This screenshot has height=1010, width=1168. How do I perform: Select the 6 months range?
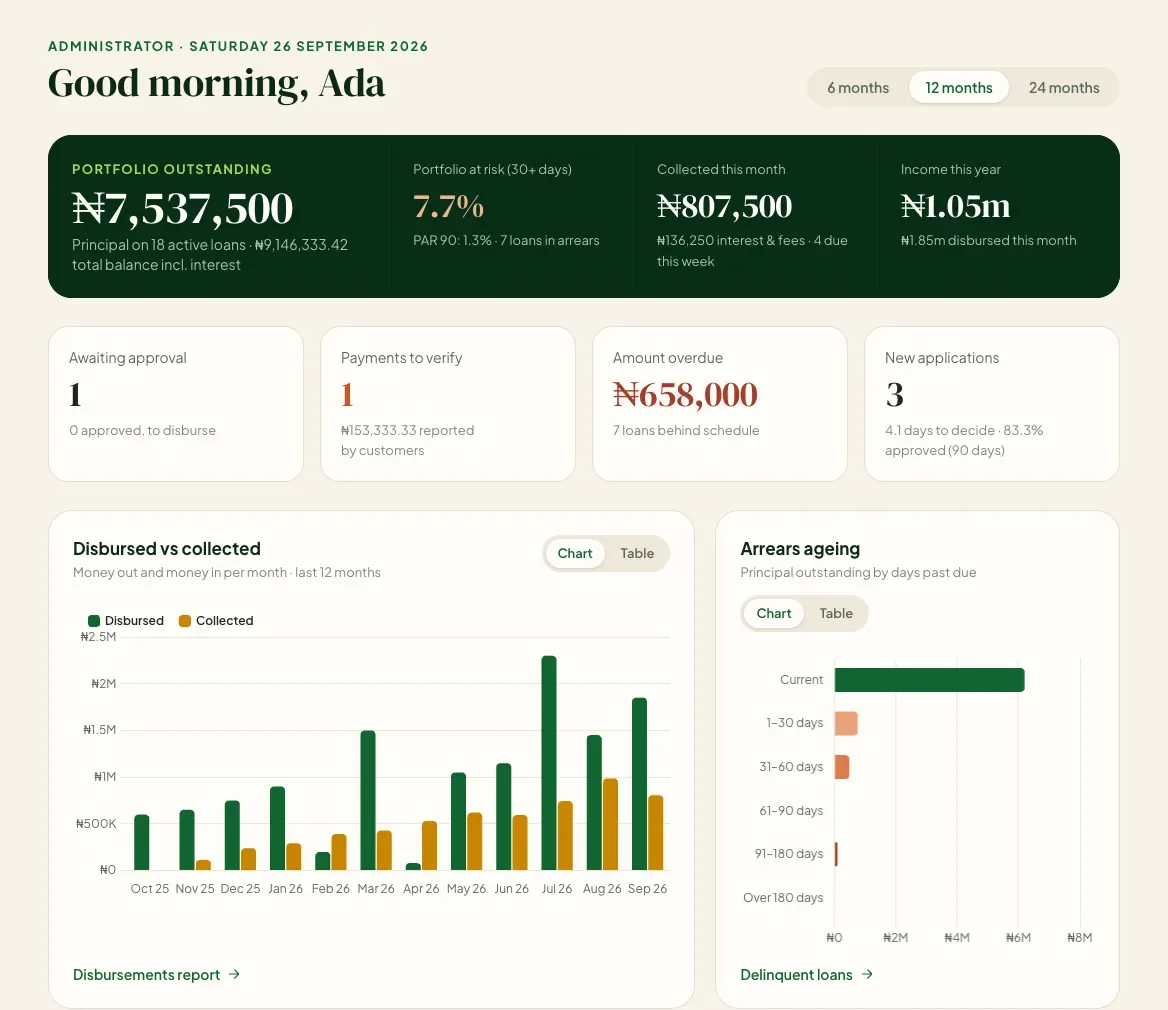(857, 88)
